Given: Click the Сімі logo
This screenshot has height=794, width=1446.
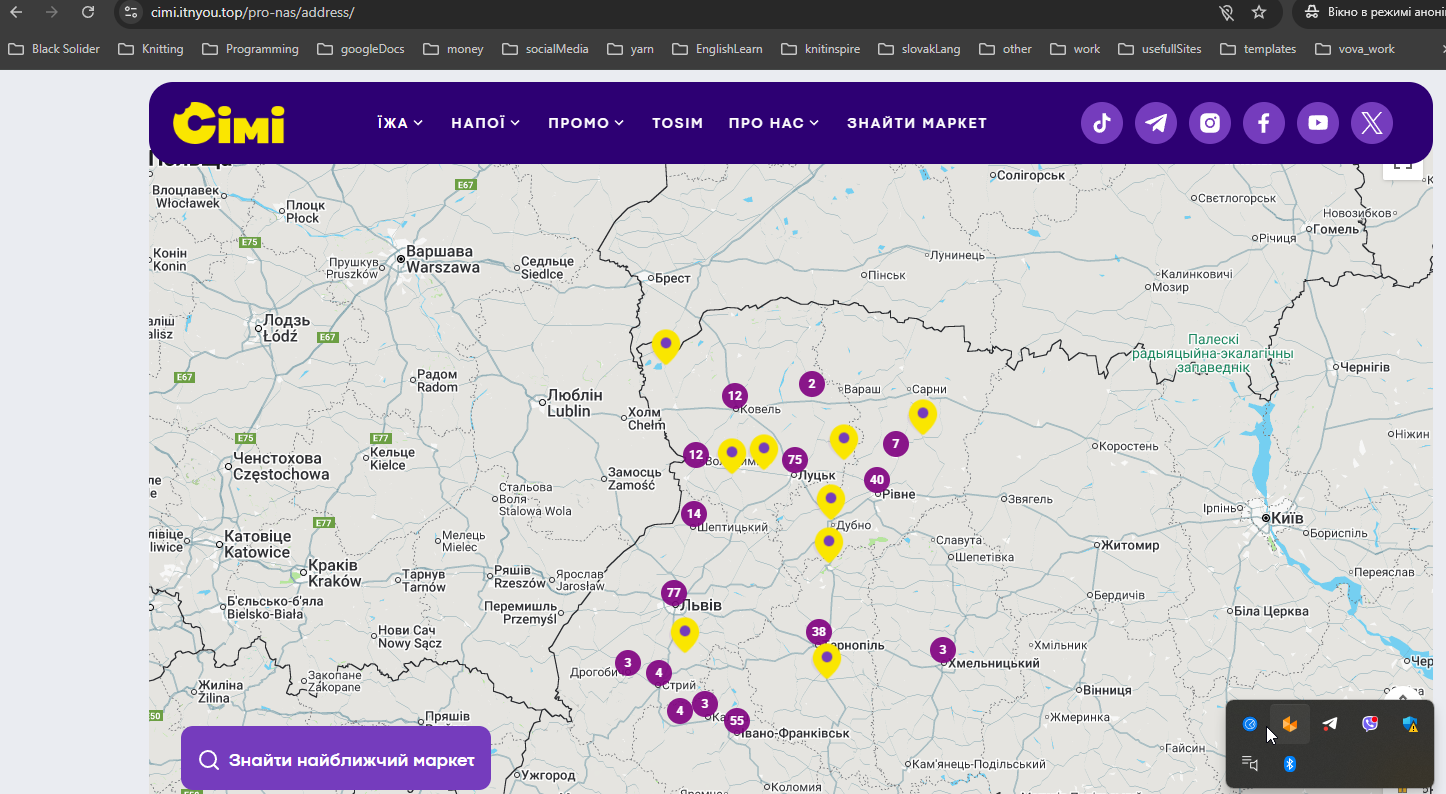Looking at the screenshot, I should 229,123.
